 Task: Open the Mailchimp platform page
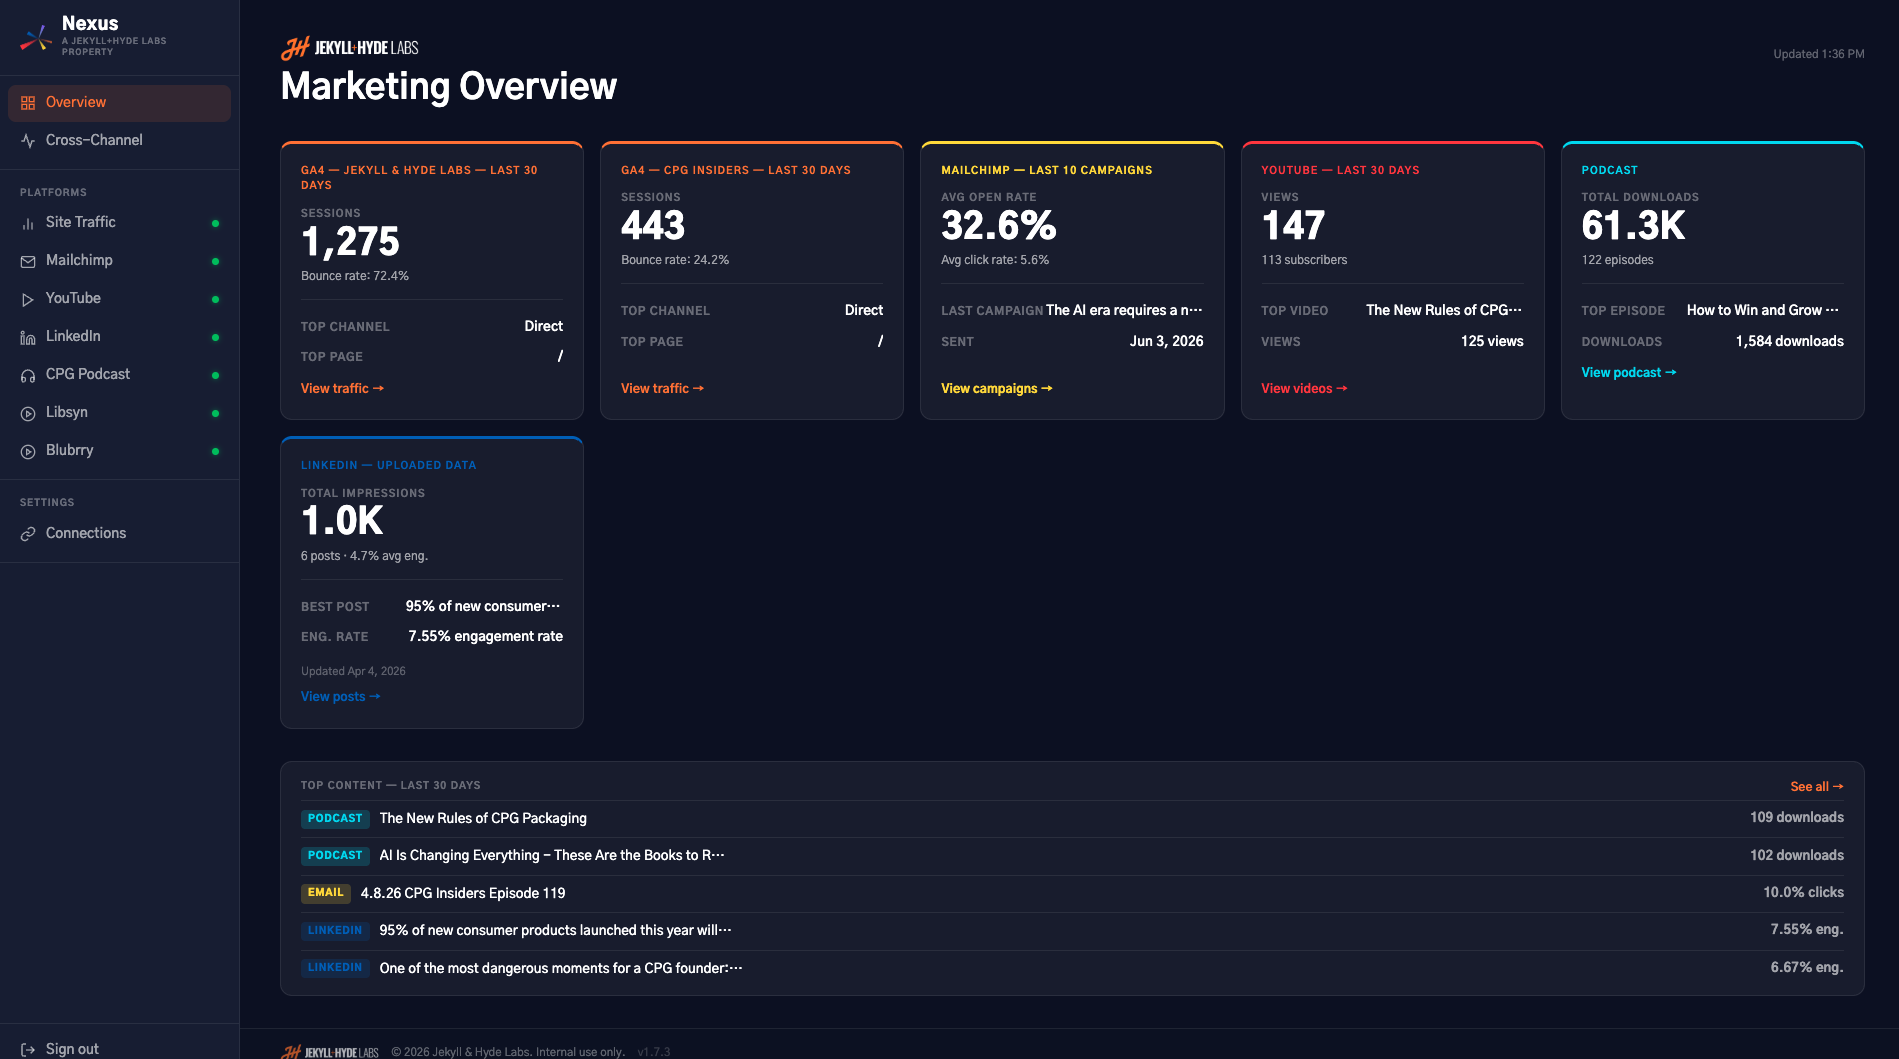(x=119, y=261)
